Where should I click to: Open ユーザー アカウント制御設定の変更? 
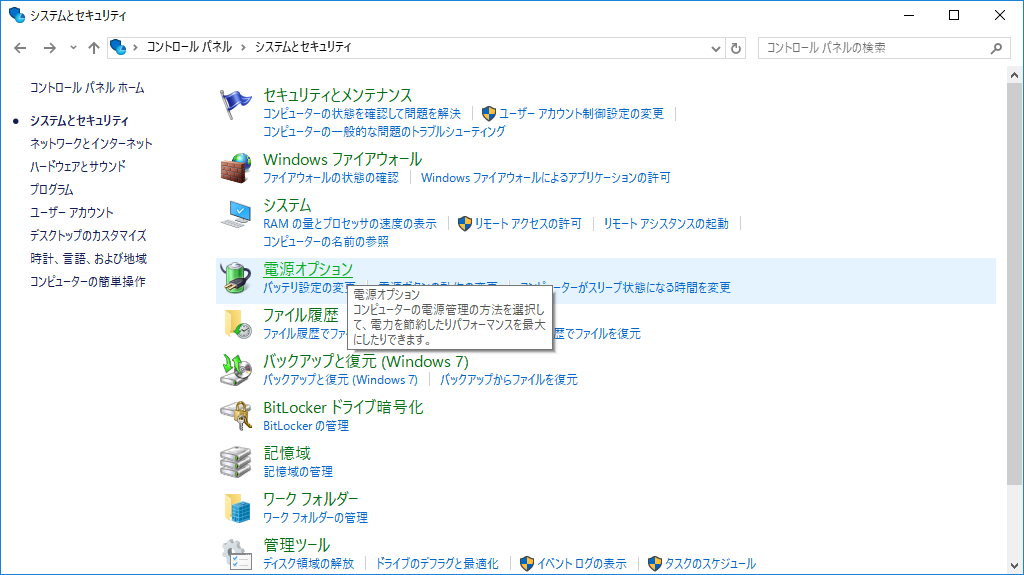click(x=581, y=114)
